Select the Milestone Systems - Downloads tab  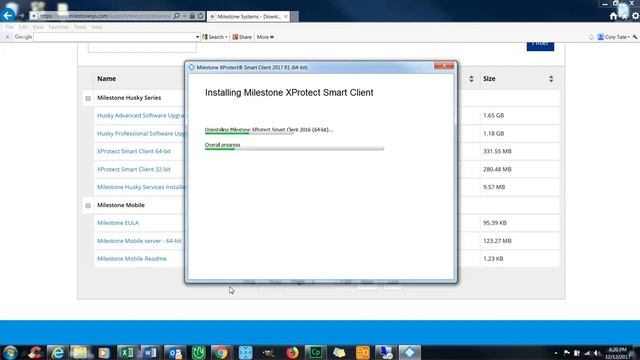(249, 16)
